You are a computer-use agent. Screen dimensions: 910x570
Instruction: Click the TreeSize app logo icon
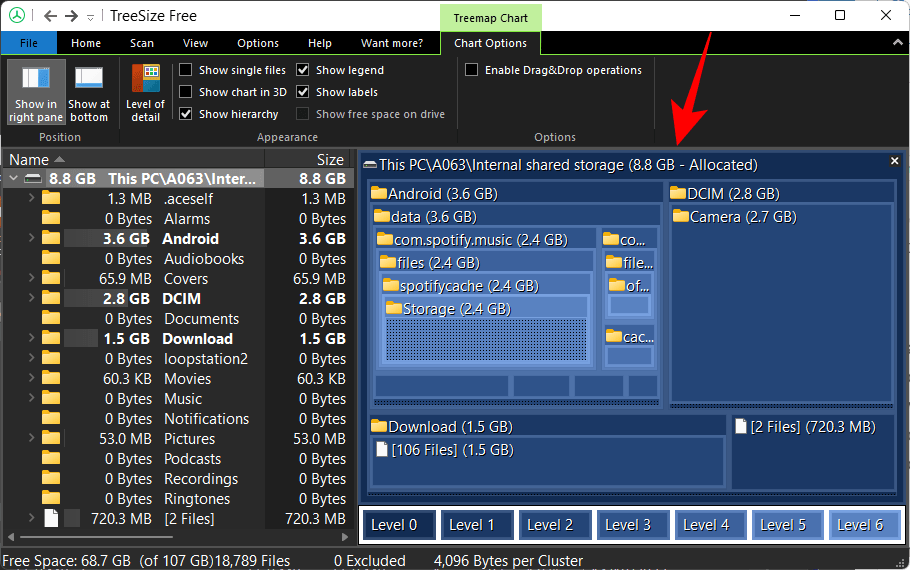(17, 15)
